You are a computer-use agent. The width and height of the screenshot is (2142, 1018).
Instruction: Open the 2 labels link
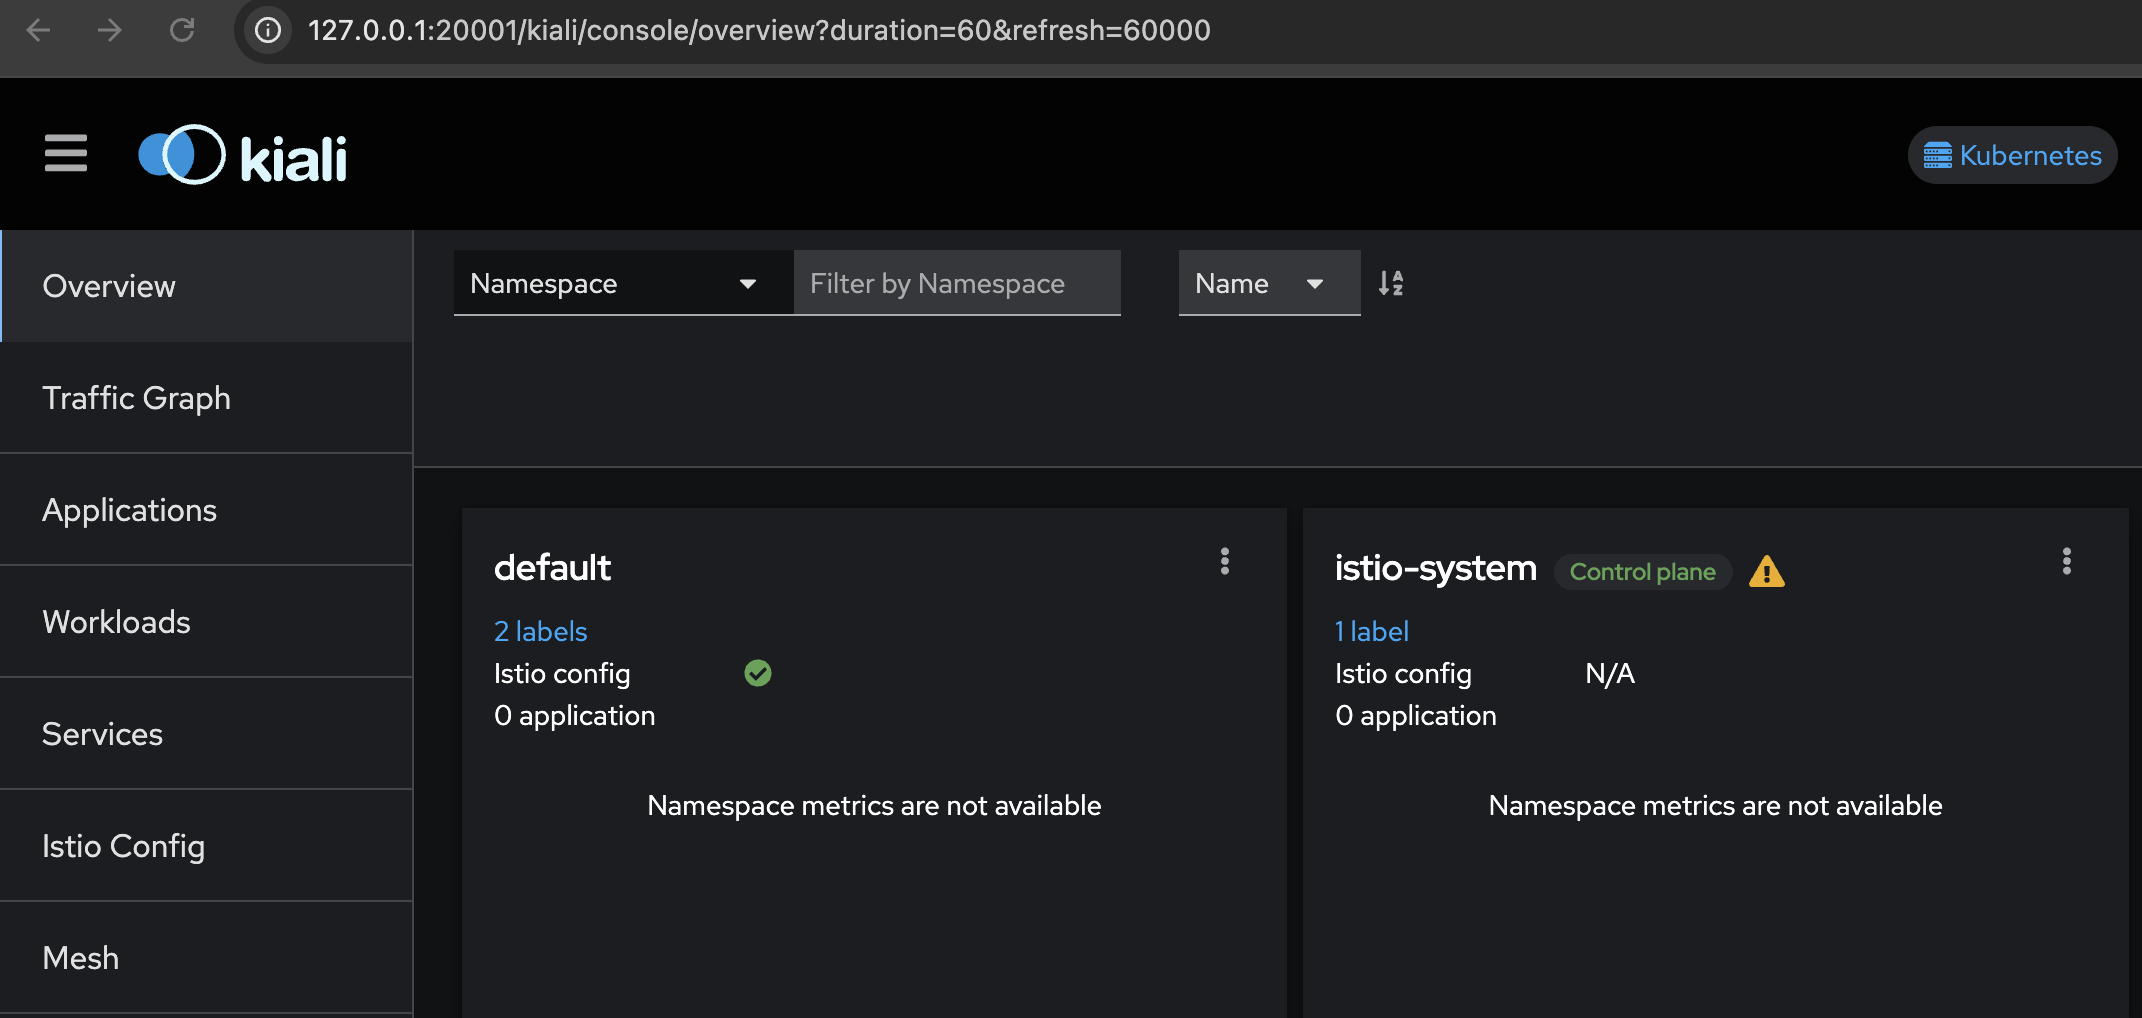540,631
